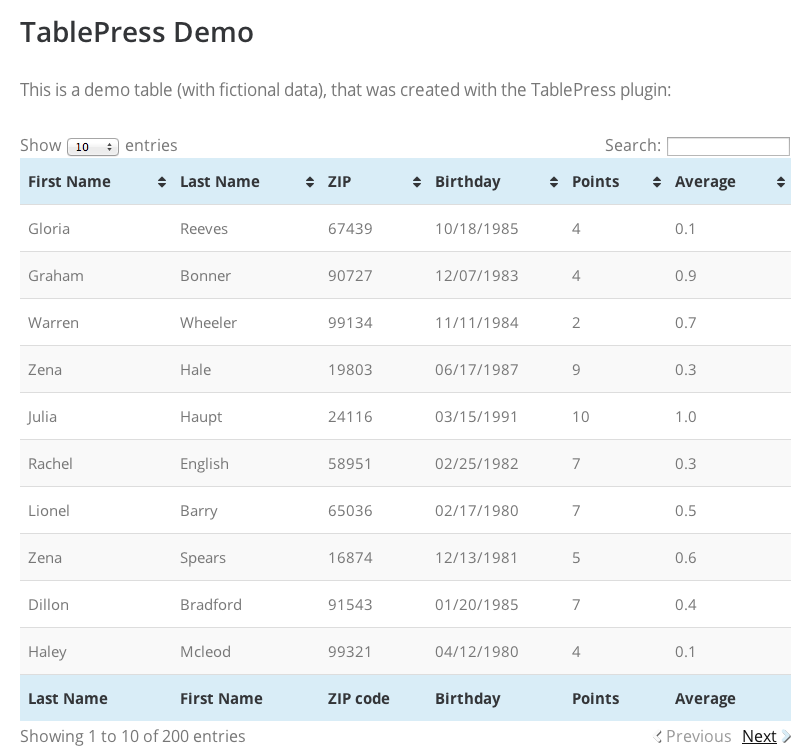Click birthday cell 02/25/1982
The height and width of the screenshot is (756, 809).
(x=476, y=464)
